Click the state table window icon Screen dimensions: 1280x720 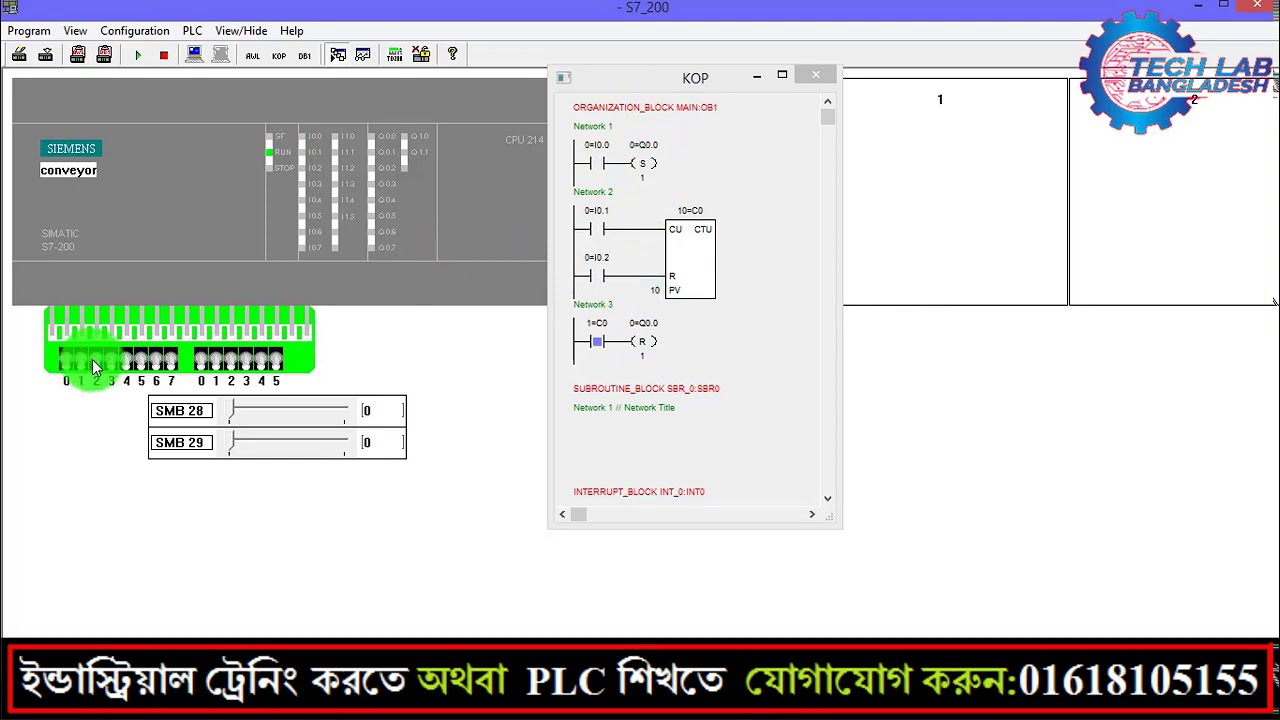tap(363, 55)
